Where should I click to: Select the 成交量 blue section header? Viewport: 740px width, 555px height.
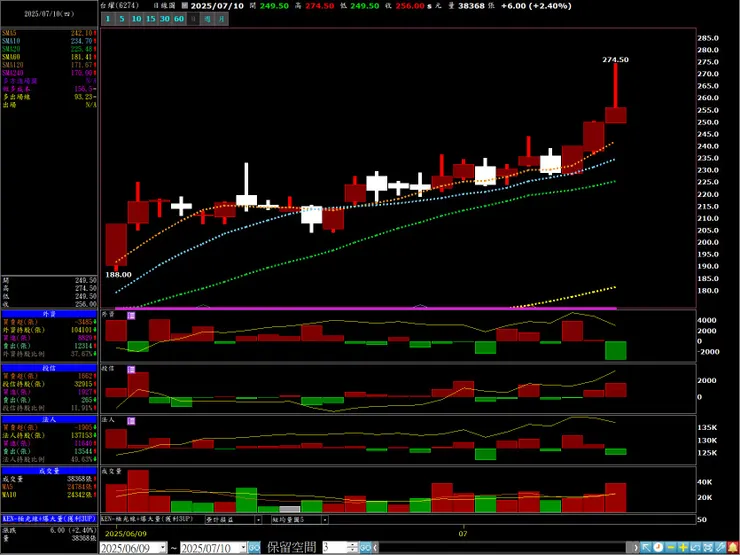(x=49, y=471)
